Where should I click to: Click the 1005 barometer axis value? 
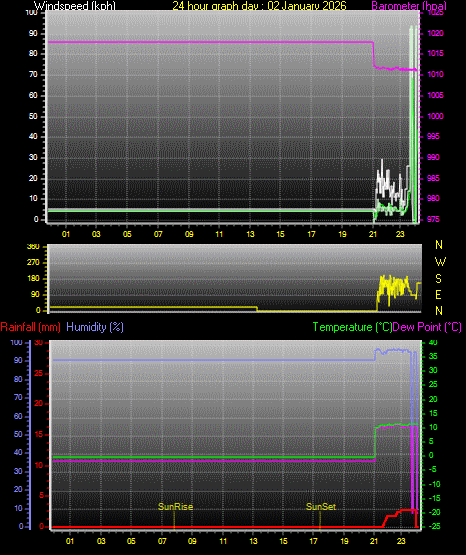(435, 95)
